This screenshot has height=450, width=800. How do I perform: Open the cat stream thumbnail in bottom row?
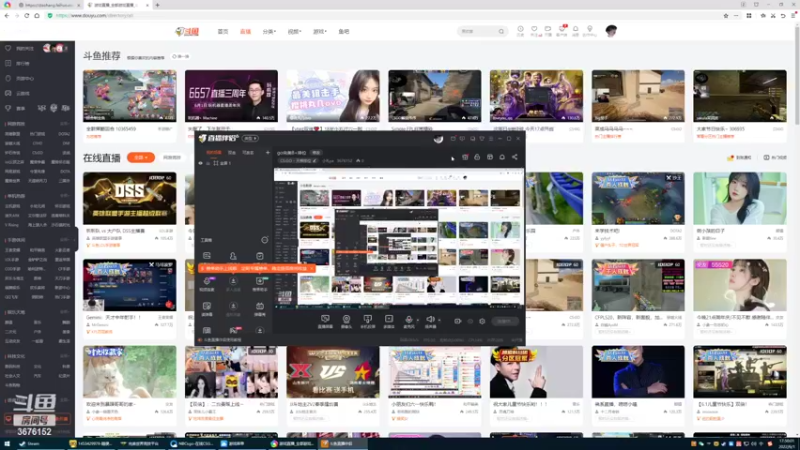pos(130,372)
